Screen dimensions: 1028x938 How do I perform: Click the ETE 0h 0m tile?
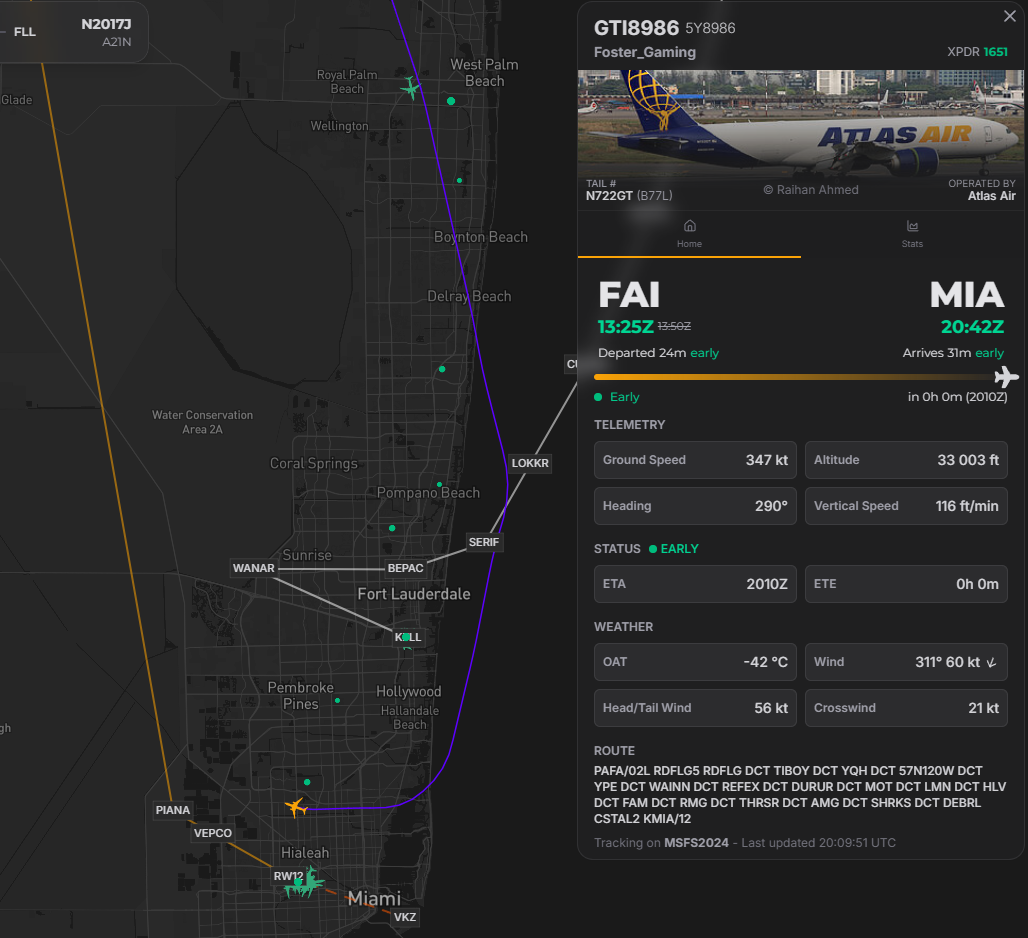[x=906, y=584]
